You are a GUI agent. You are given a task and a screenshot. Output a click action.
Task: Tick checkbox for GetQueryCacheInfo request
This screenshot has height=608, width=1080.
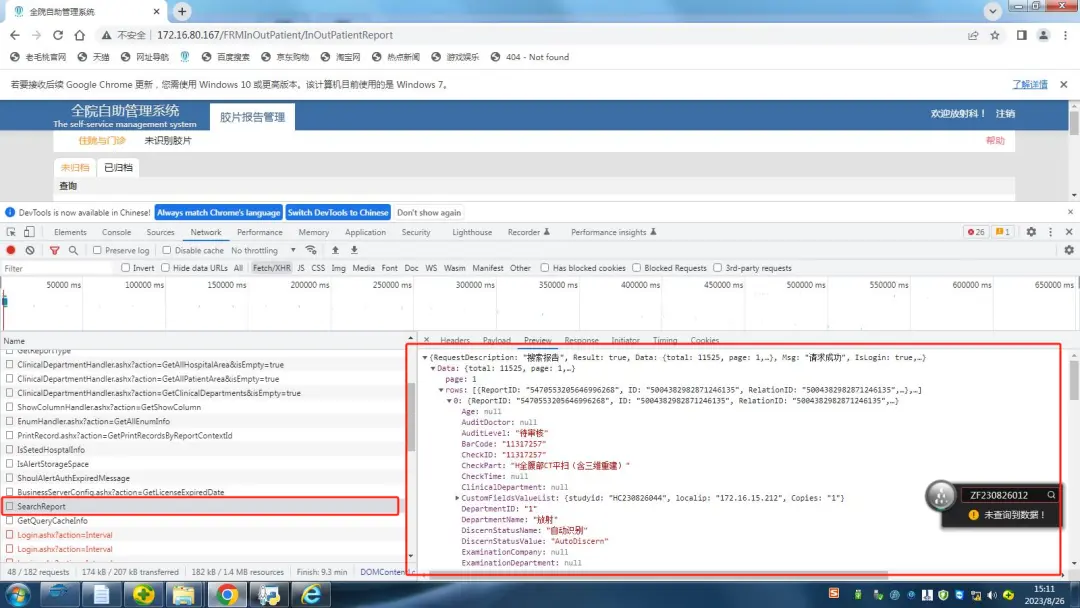click(10, 521)
